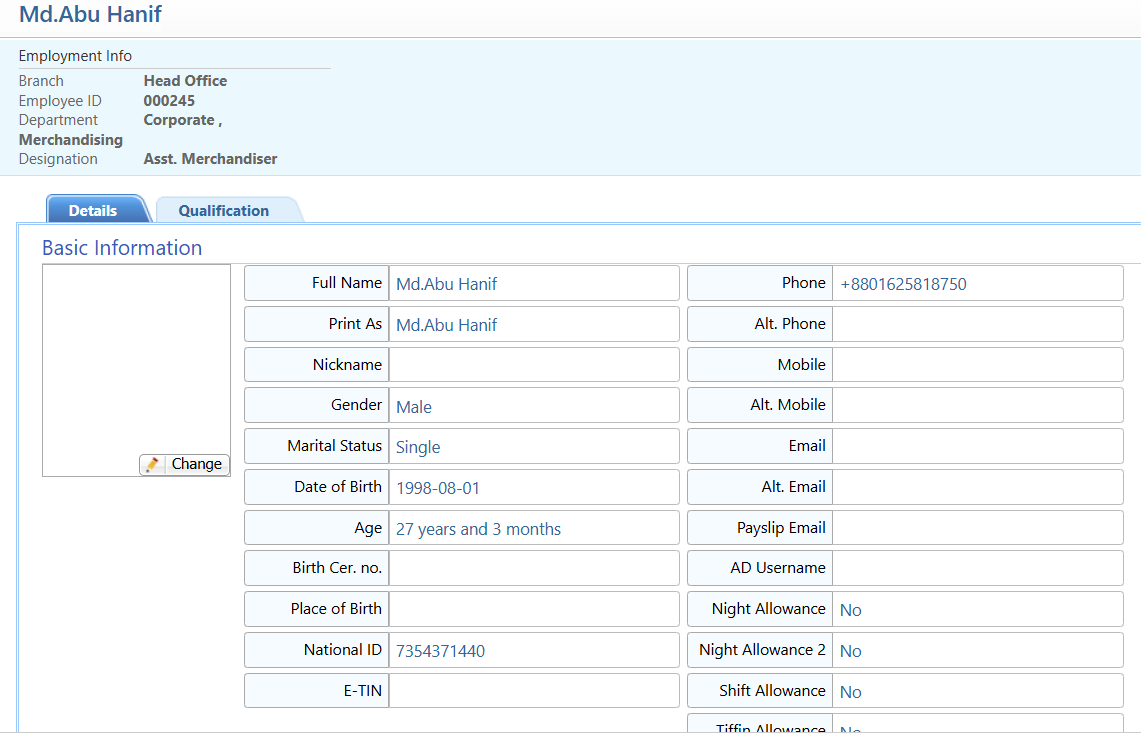This screenshot has width=1141, height=733.
Task: Open the Marital Status field showing Single
Action: [533, 447]
